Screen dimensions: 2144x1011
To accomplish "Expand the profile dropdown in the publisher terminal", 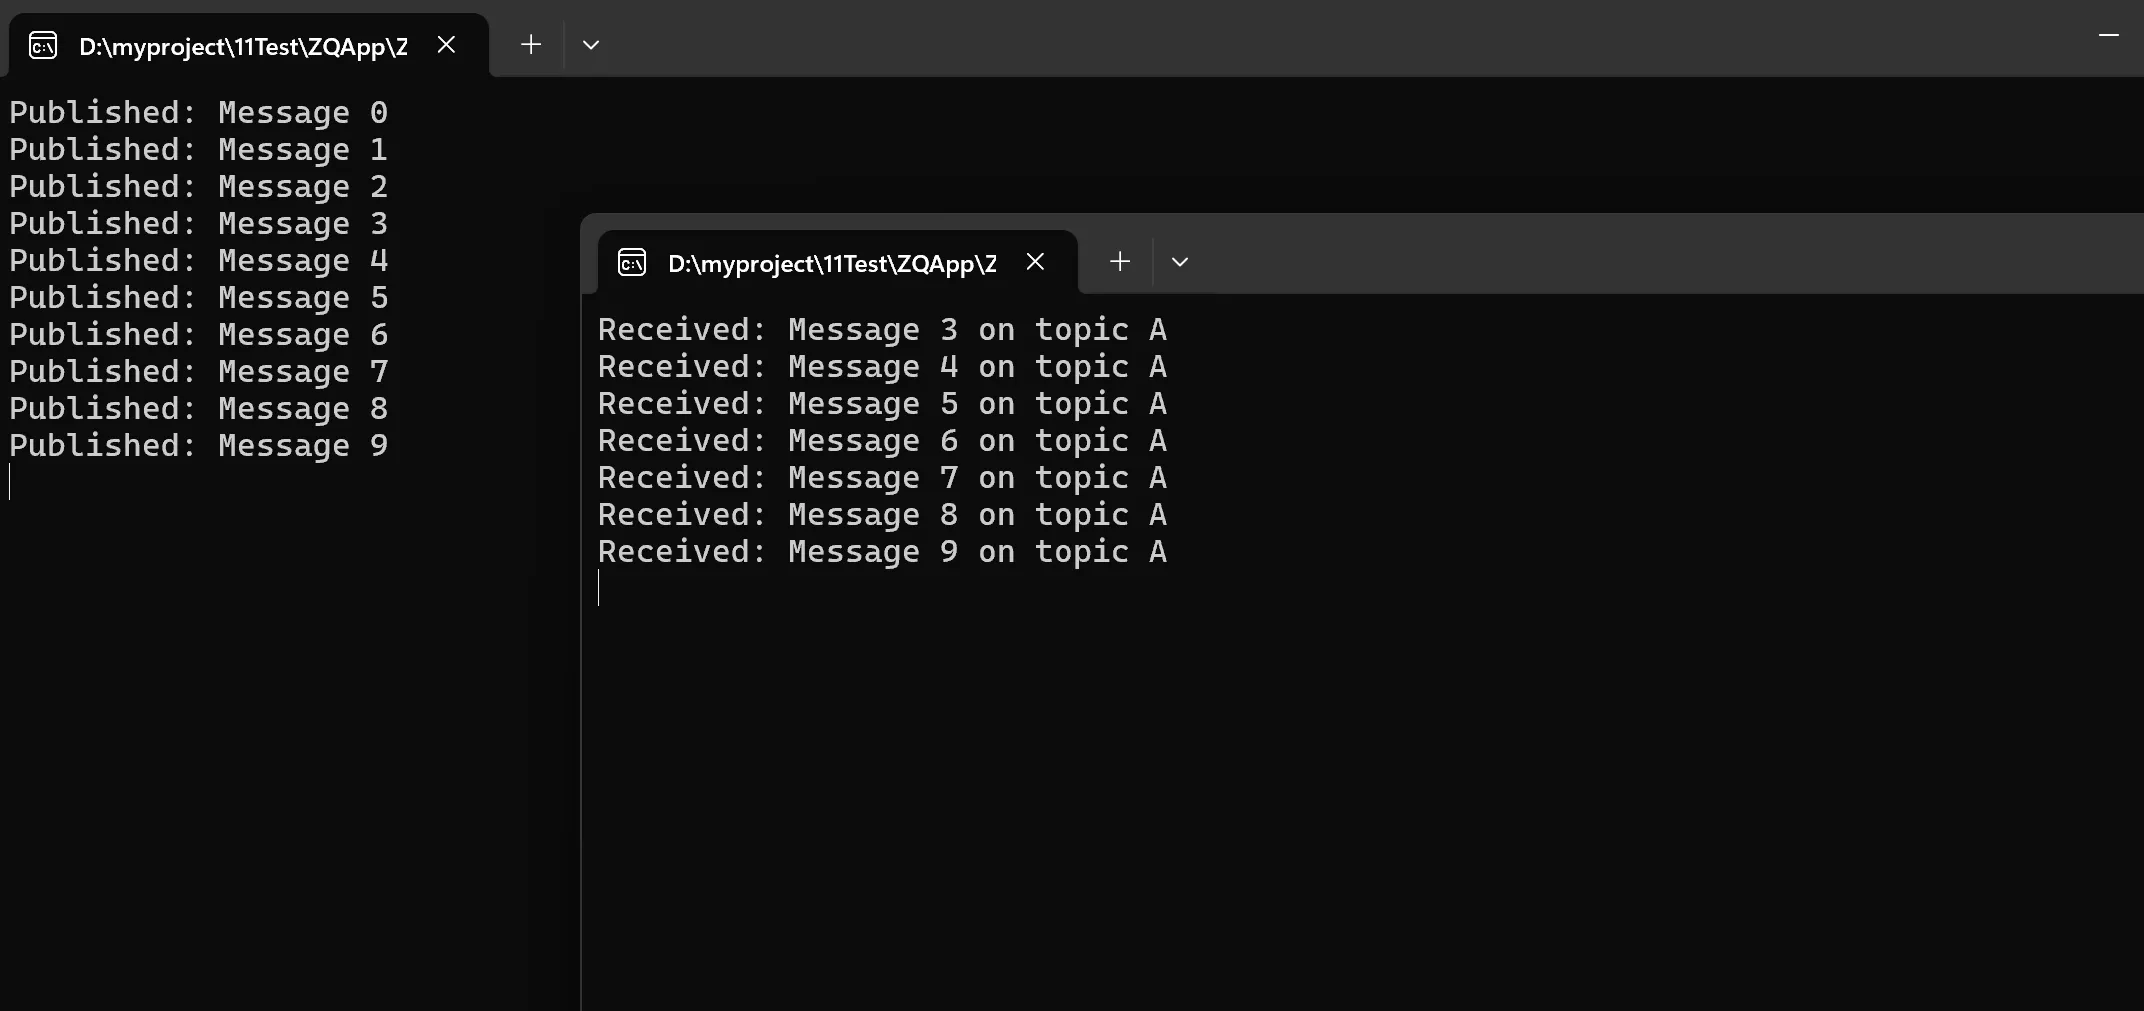I will (591, 45).
